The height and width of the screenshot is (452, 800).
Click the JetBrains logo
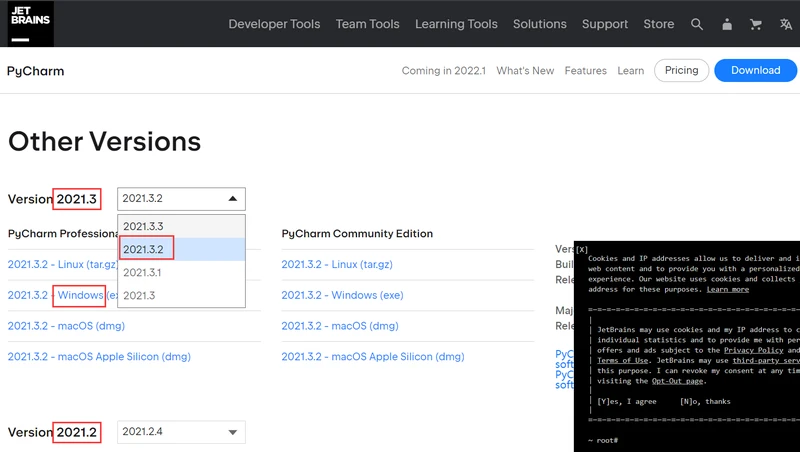pyautogui.click(x=27, y=23)
